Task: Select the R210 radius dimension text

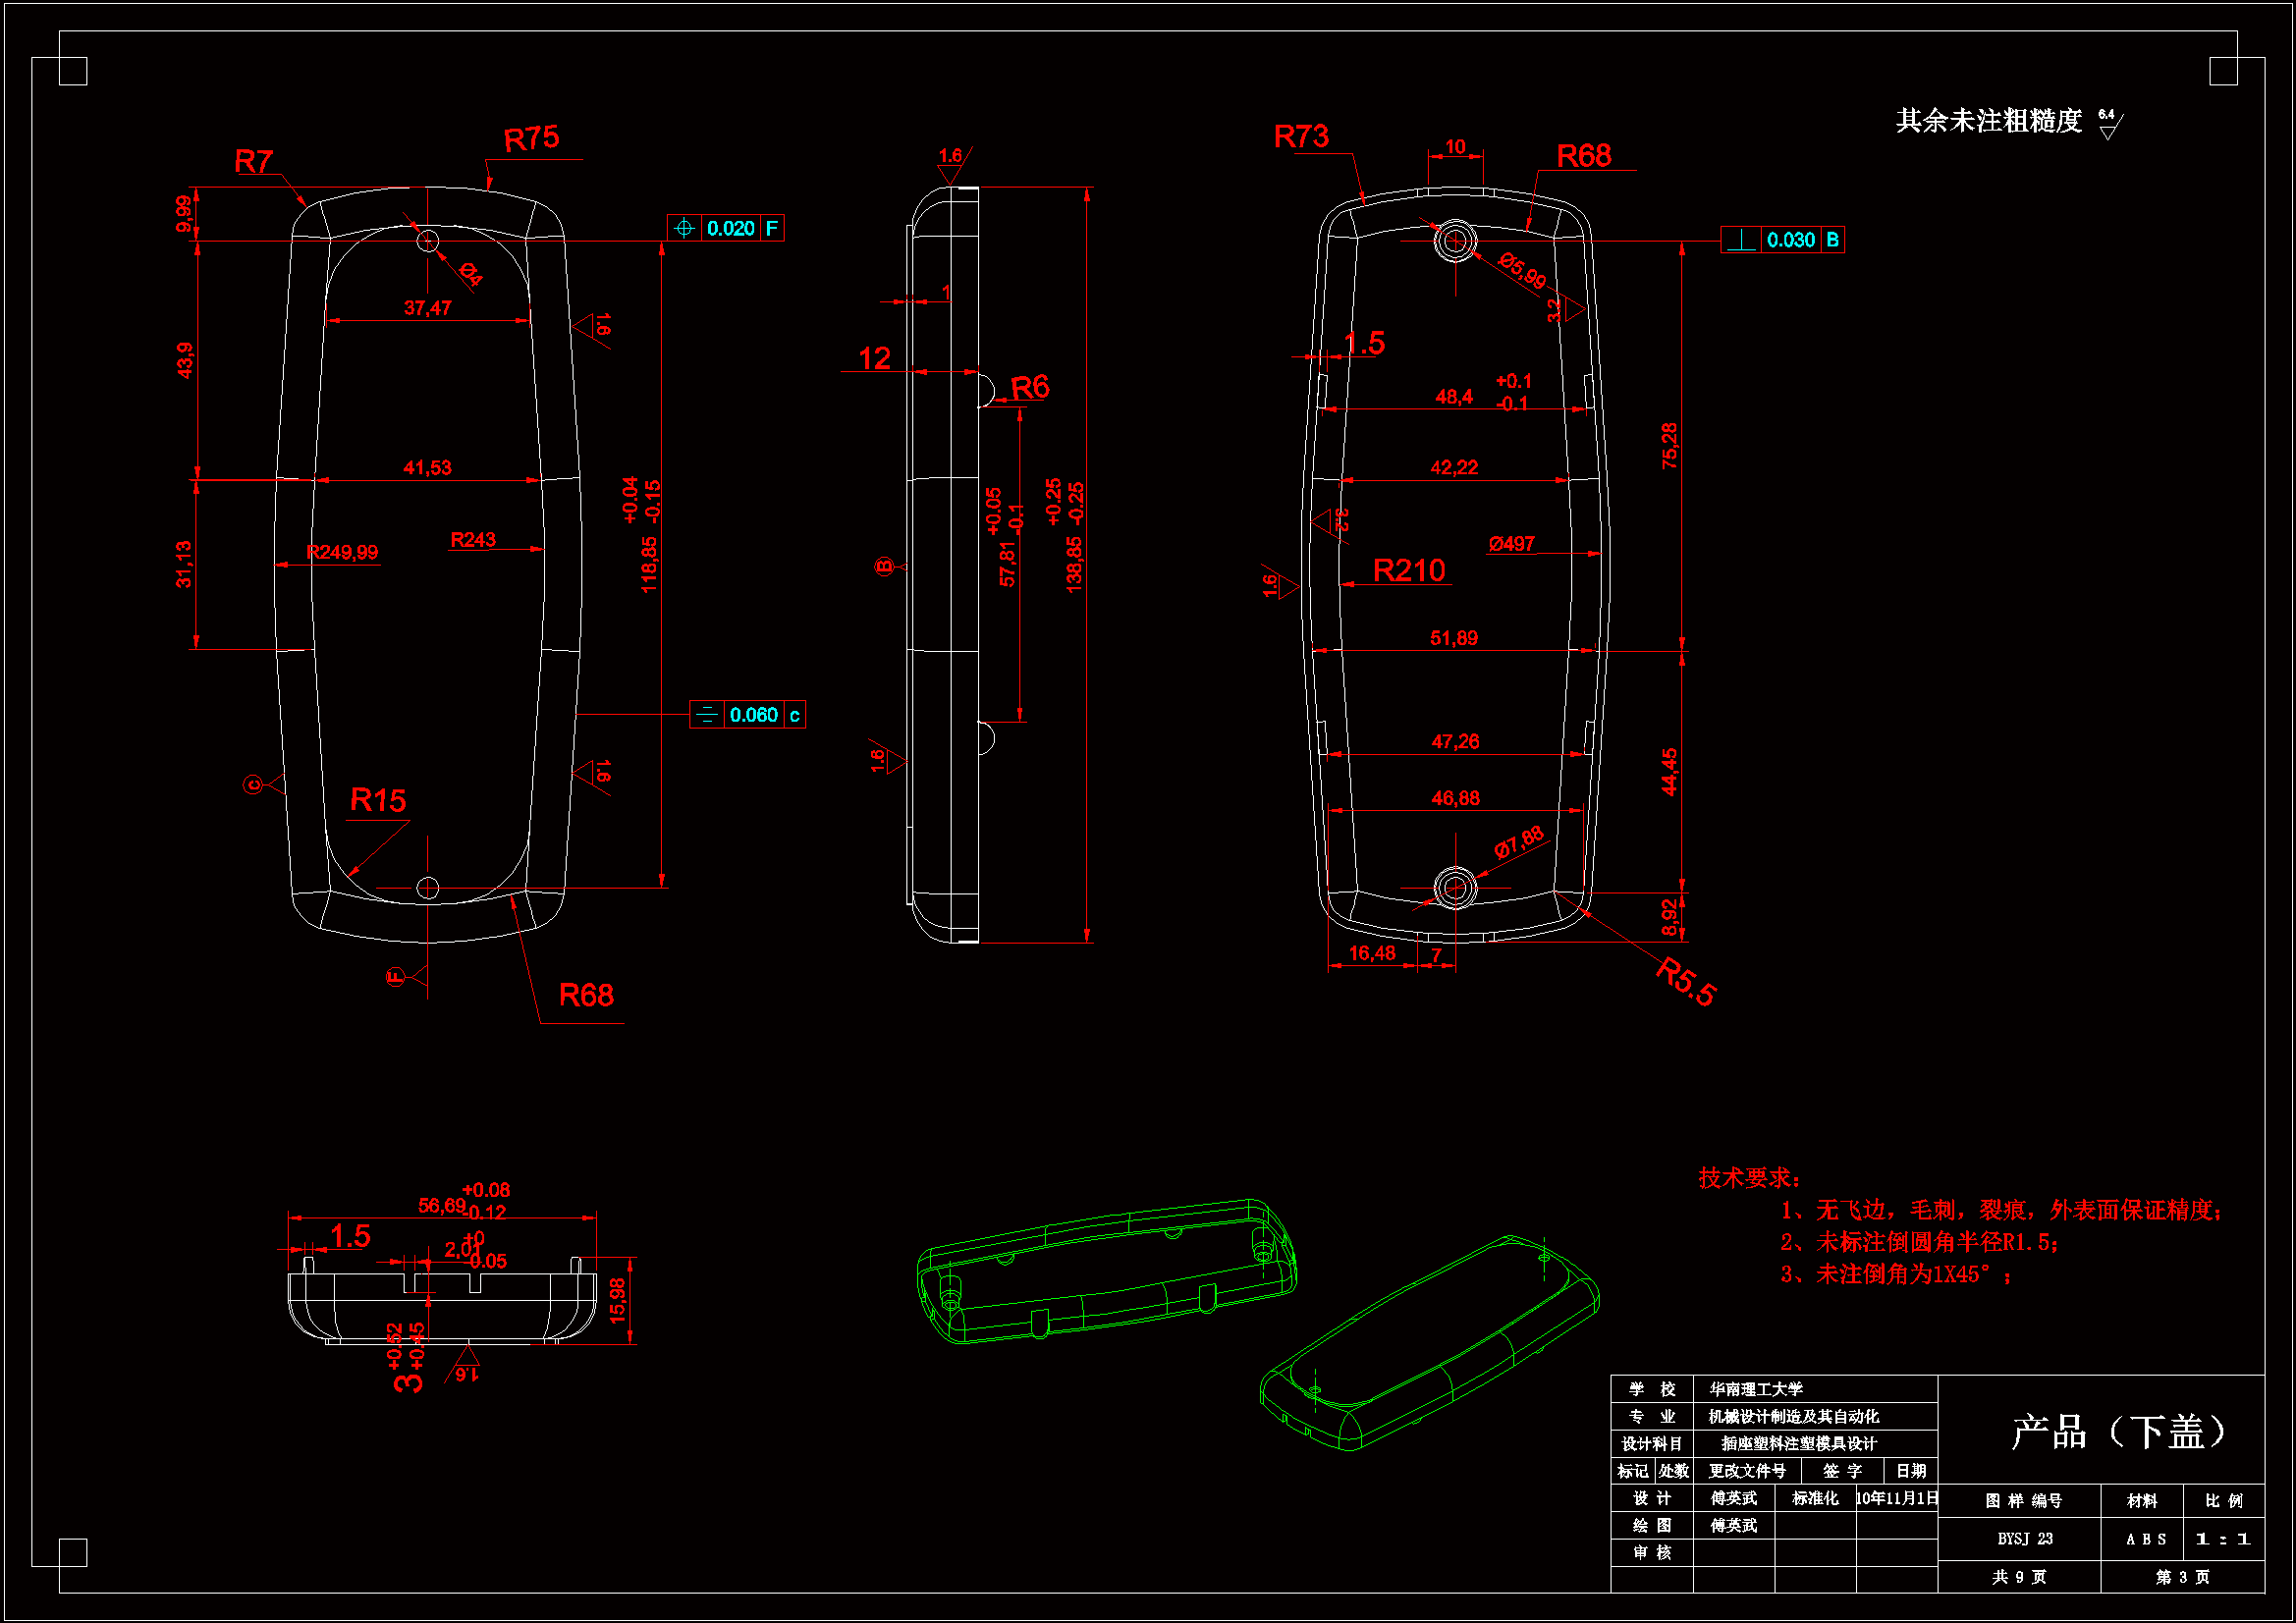Action: pyautogui.click(x=1408, y=570)
